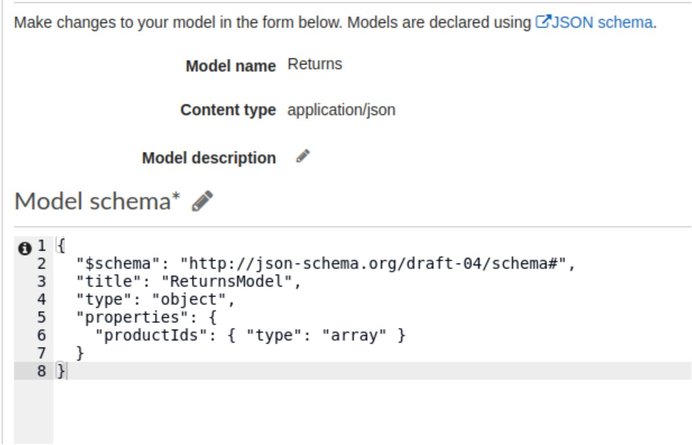Click empty area below the schema code
This screenshot has width=692, height=445.
(x=372, y=411)
